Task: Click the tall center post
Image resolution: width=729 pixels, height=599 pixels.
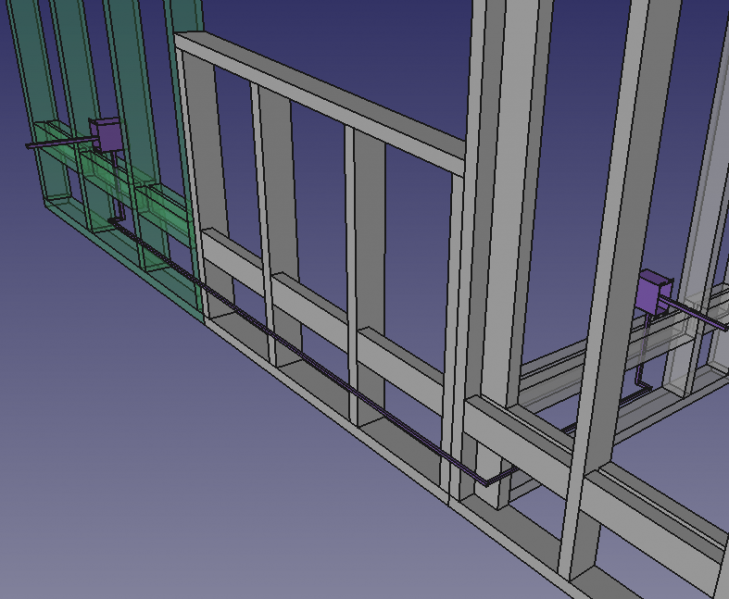Action: pyautogui.click(x=510, y=200)
